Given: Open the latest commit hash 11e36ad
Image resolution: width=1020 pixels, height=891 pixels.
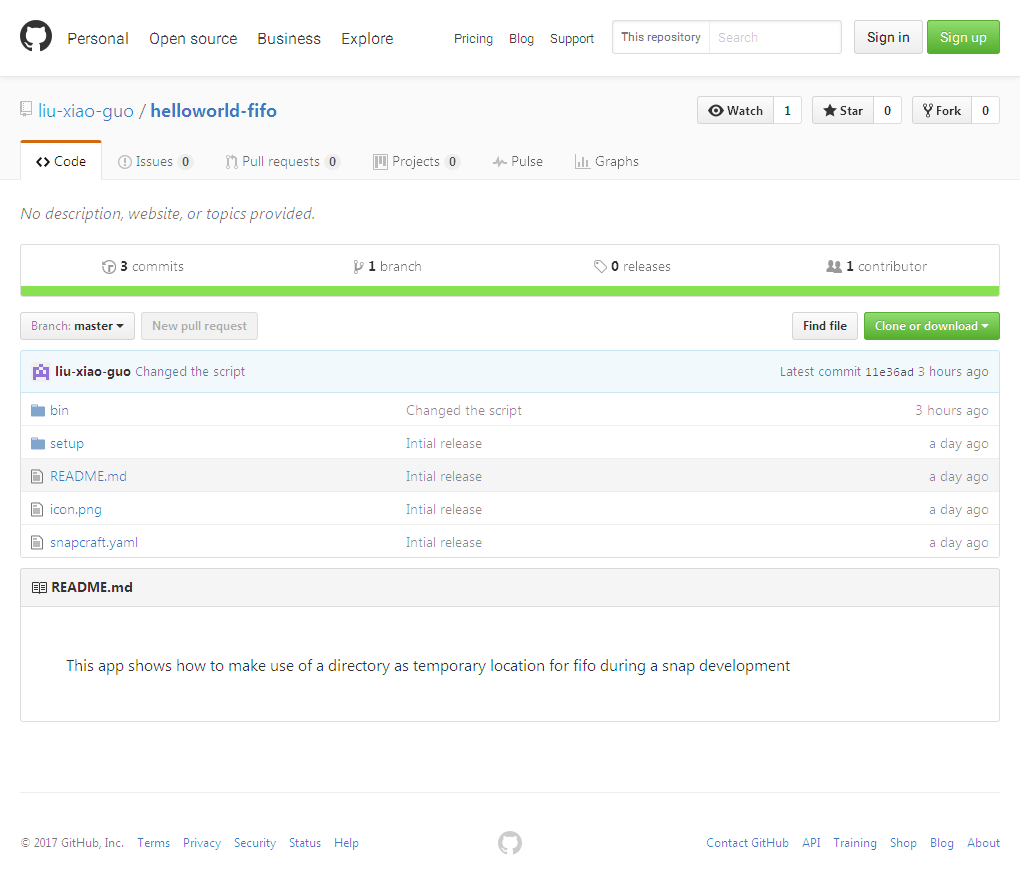Looking at the screenshot, I should (x=889, y=372).
